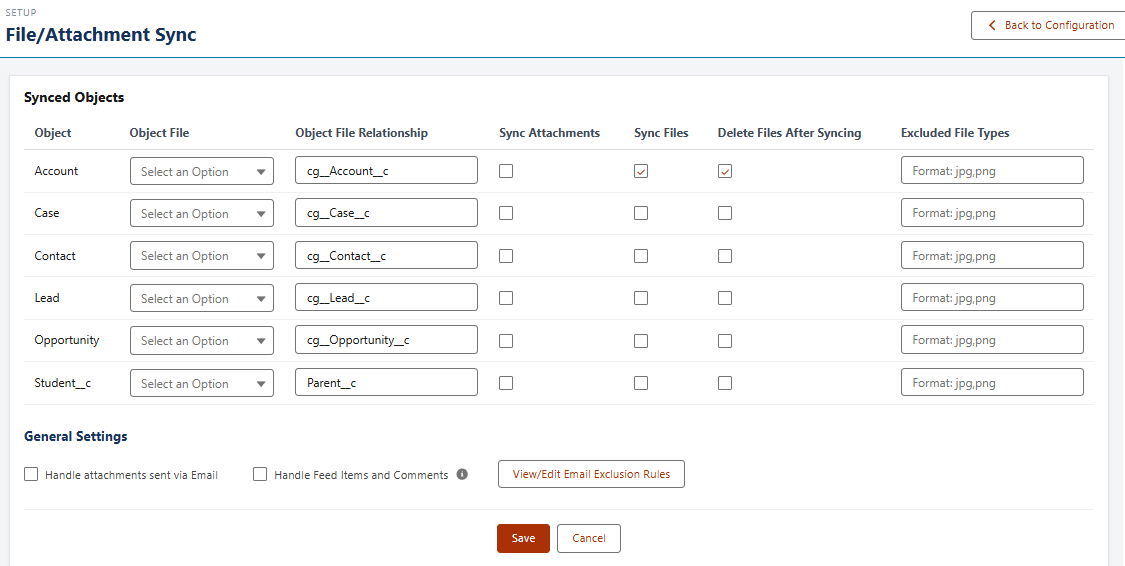Enable Sync Attachments for Case
The width and height of the screenshot is (1125, 566).
(506, 213)
